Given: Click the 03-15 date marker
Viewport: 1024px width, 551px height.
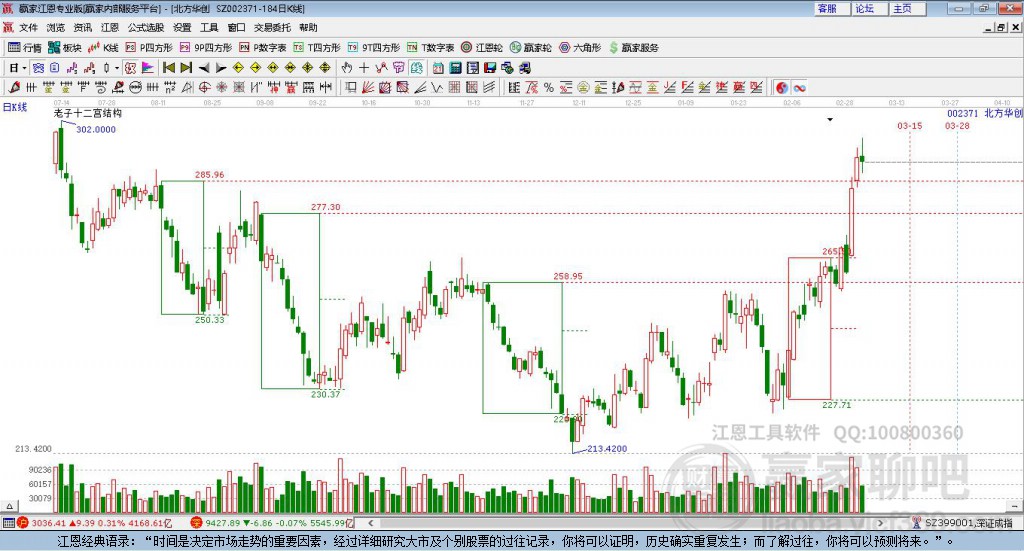Looking at the screenshot, I should [x=910, y=125].
